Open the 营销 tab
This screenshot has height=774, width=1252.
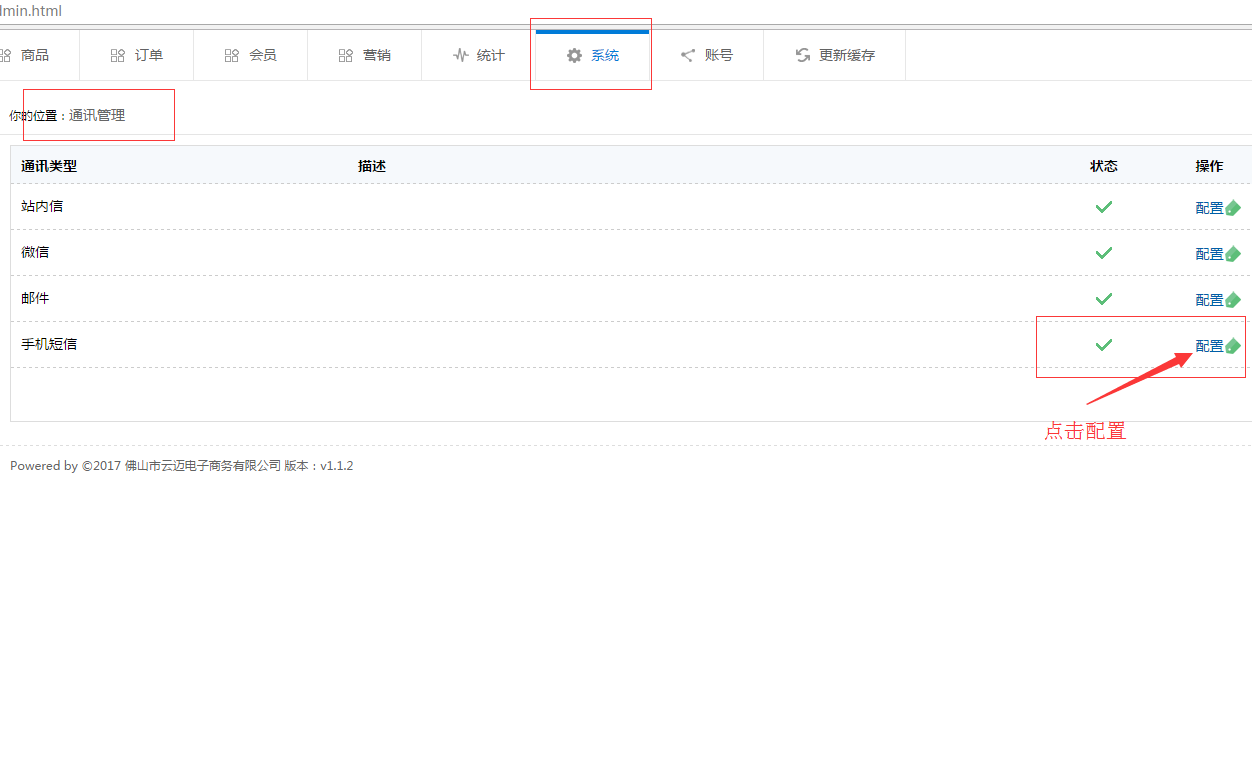pos(365,56)
